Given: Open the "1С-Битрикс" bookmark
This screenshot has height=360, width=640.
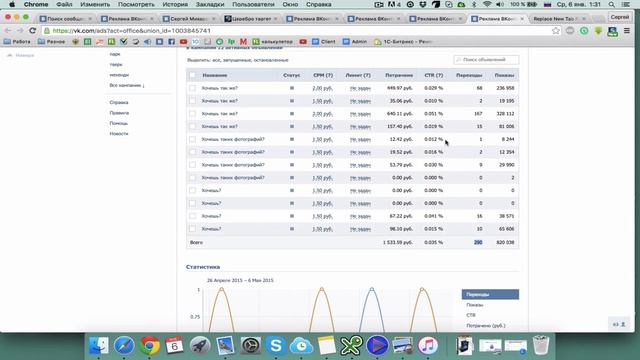Looking at the screenshot, I should (x=403, y=42).
